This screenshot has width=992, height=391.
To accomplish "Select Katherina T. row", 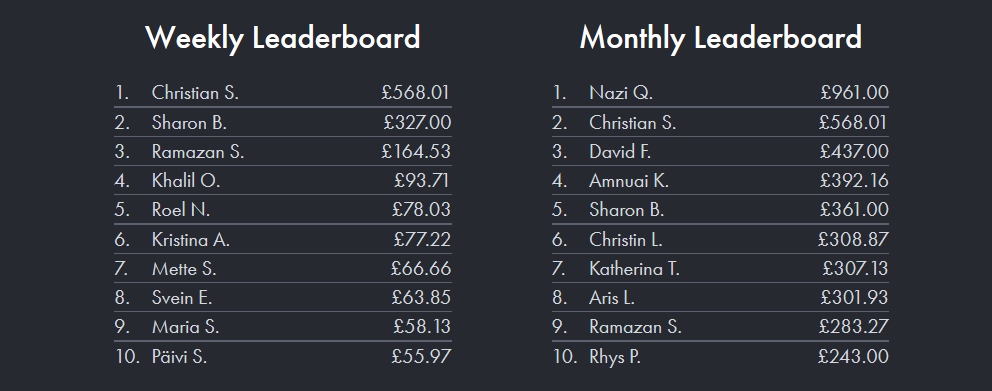I will (x=720, y=268).
